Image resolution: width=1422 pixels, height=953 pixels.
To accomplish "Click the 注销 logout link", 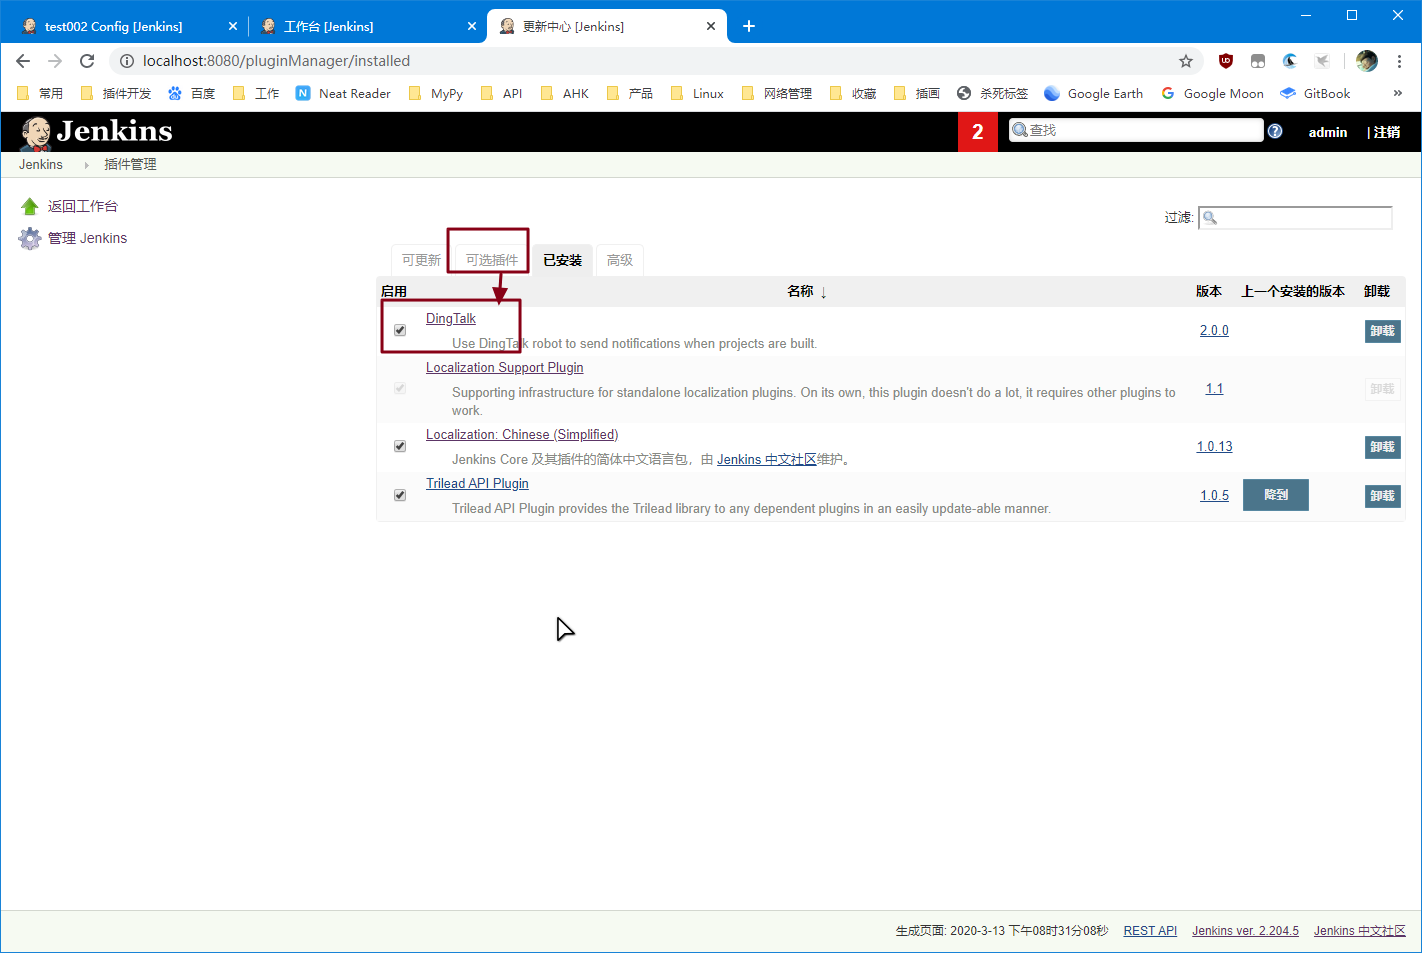I will click(x=1387, y=132).
